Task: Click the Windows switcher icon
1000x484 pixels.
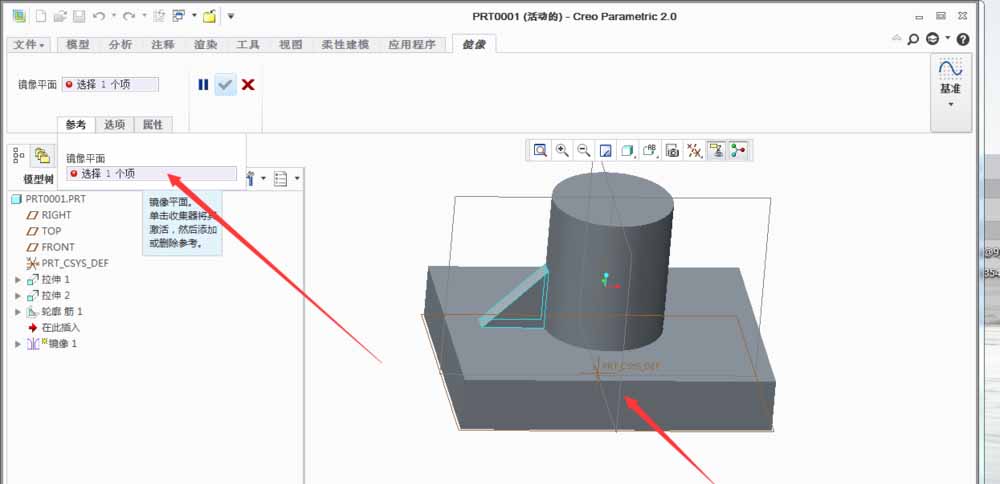Action: coord(179,16)
